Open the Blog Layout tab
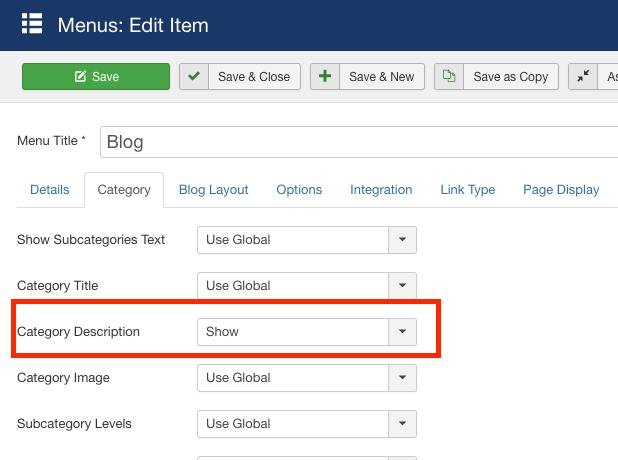This screenshot has height=460, width=618. (x=213, y=190)
